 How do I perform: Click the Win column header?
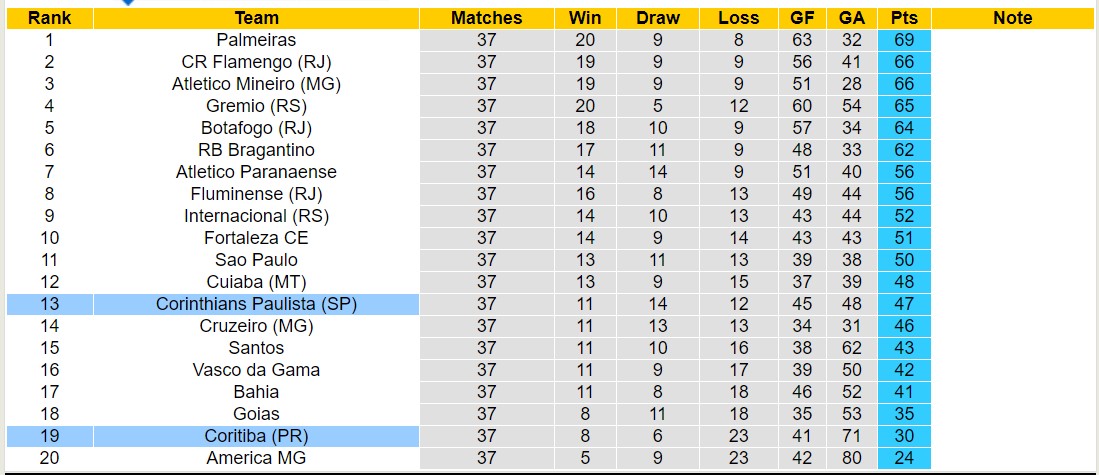pyautogui.click(x=585, y=18)
